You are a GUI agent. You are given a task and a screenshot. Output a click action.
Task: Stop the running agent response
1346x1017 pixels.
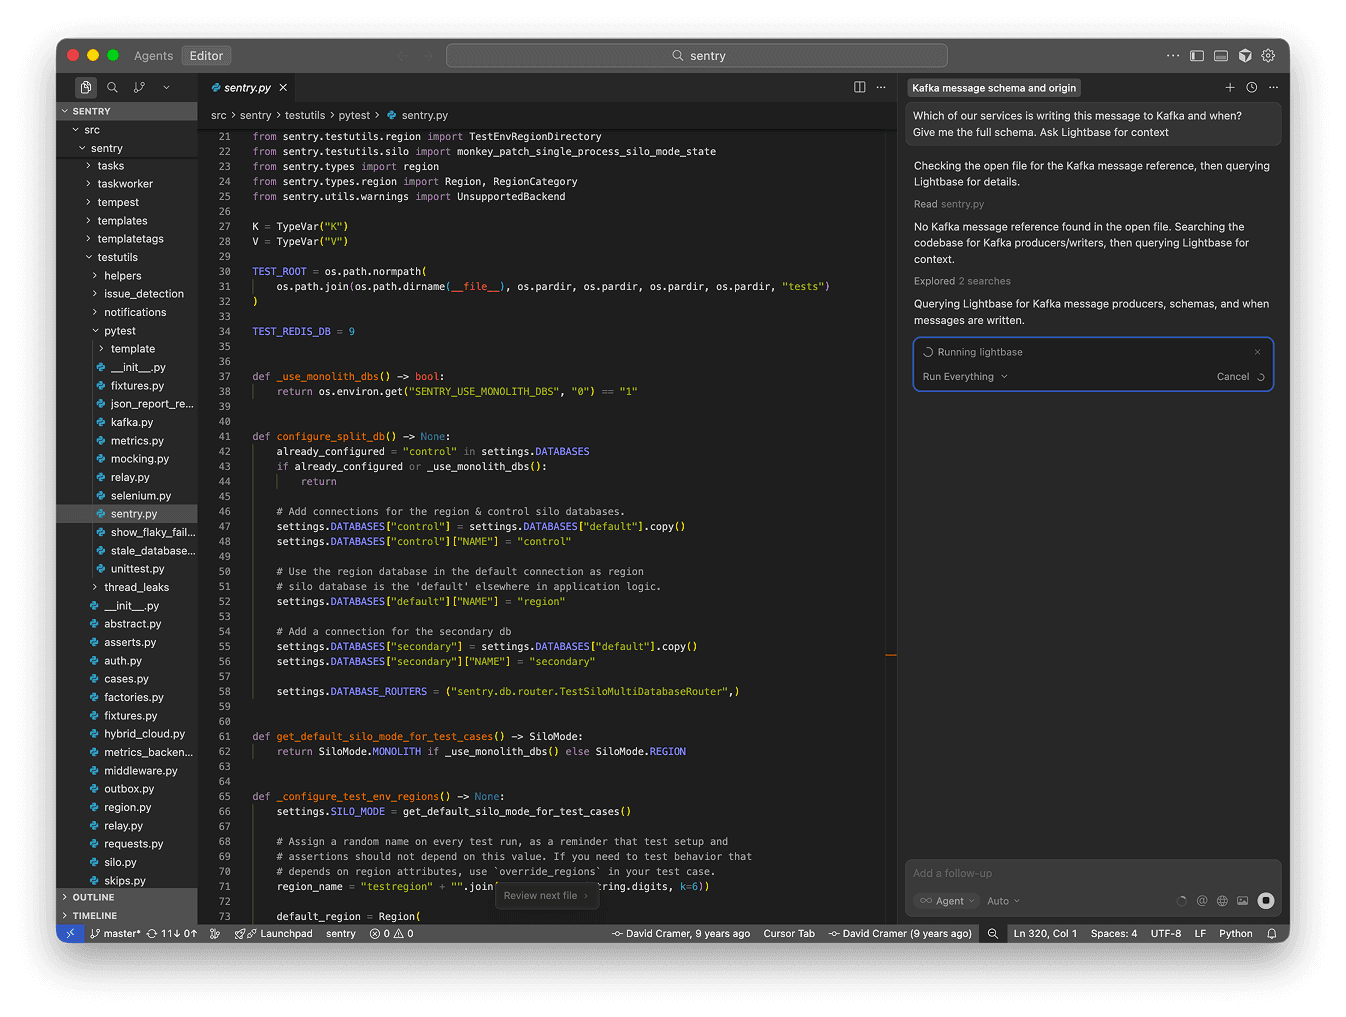coord(1265,901)
